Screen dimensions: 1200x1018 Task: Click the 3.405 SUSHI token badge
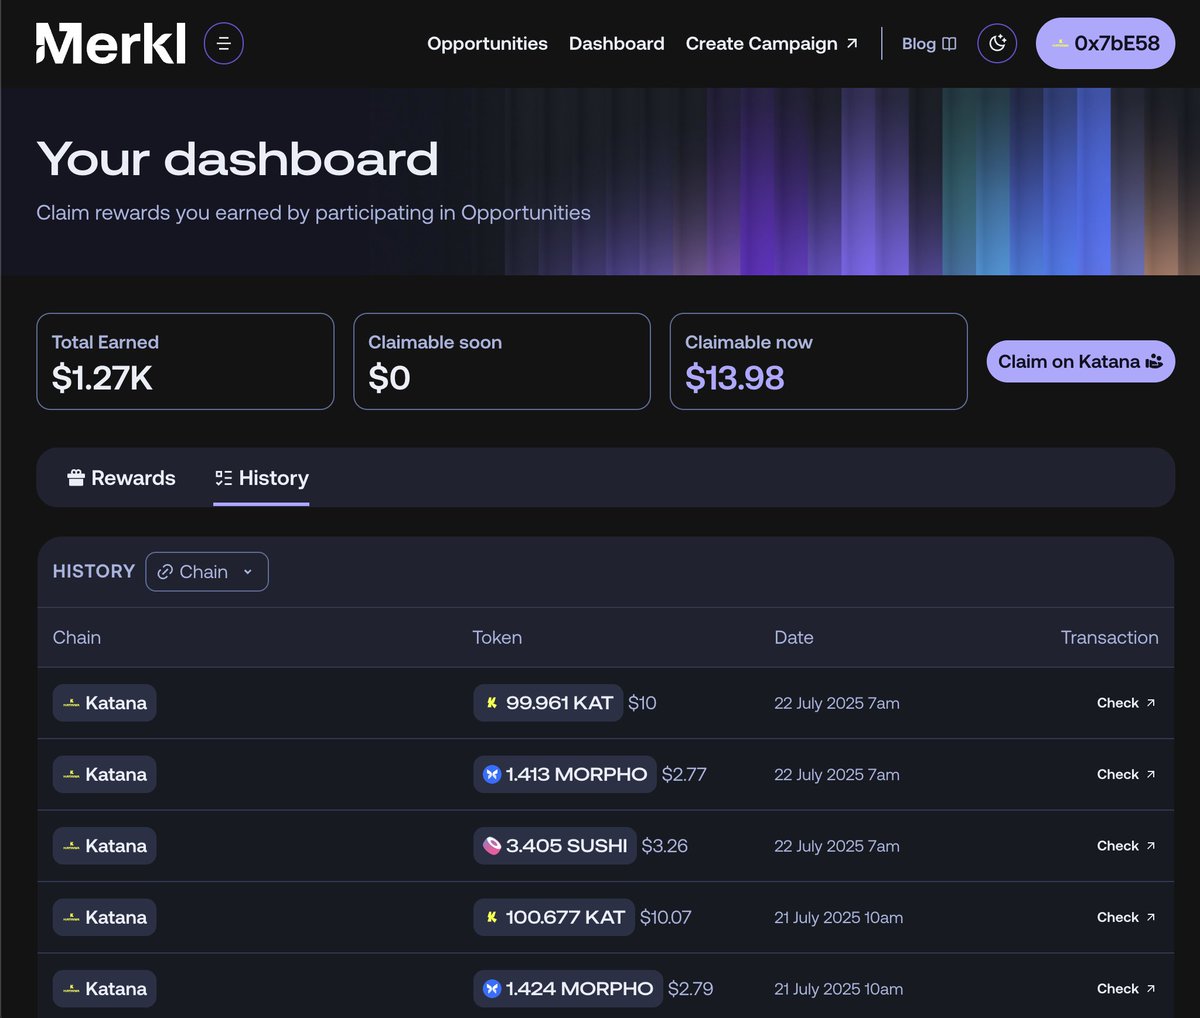555,846
